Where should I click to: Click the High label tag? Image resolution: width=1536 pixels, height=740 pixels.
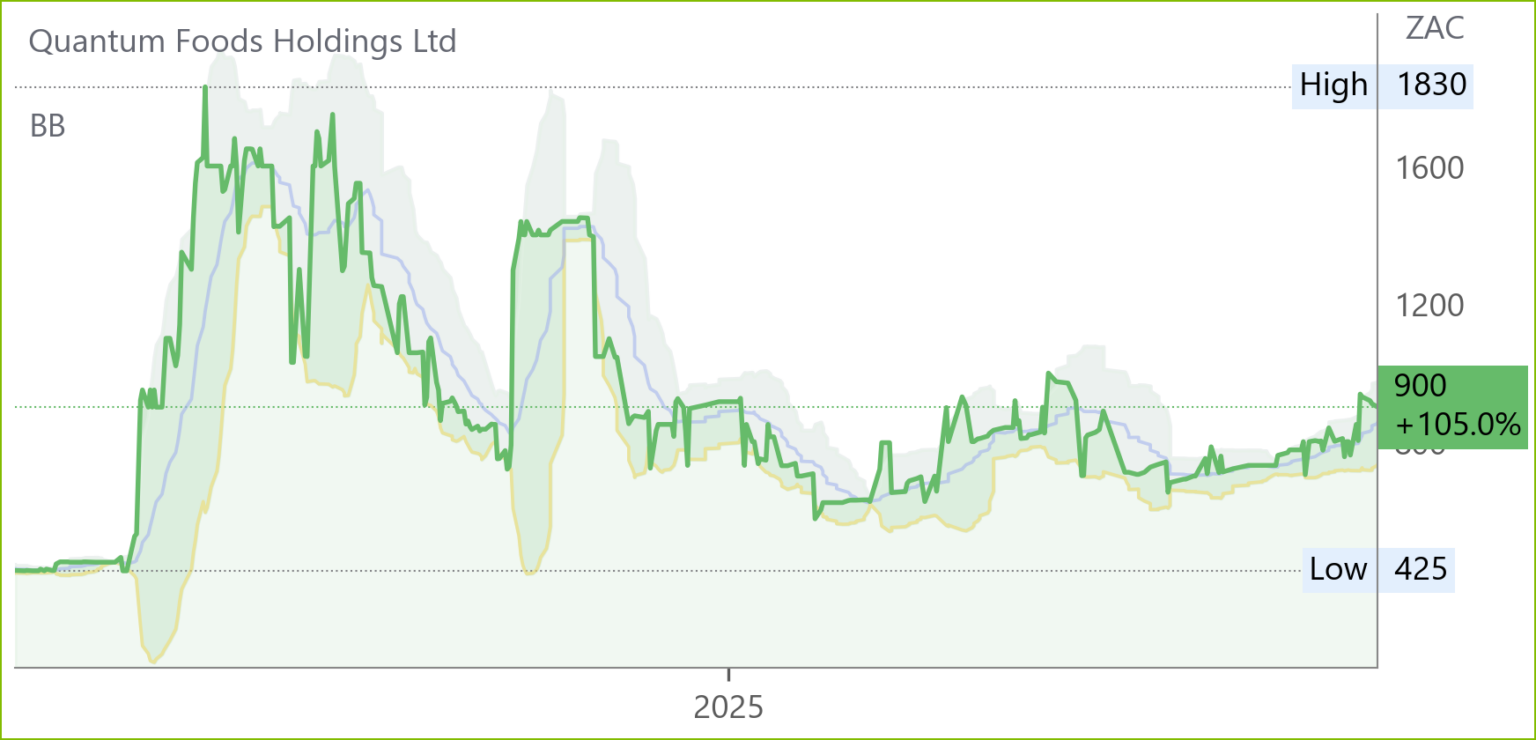(x=1334, y=86)
